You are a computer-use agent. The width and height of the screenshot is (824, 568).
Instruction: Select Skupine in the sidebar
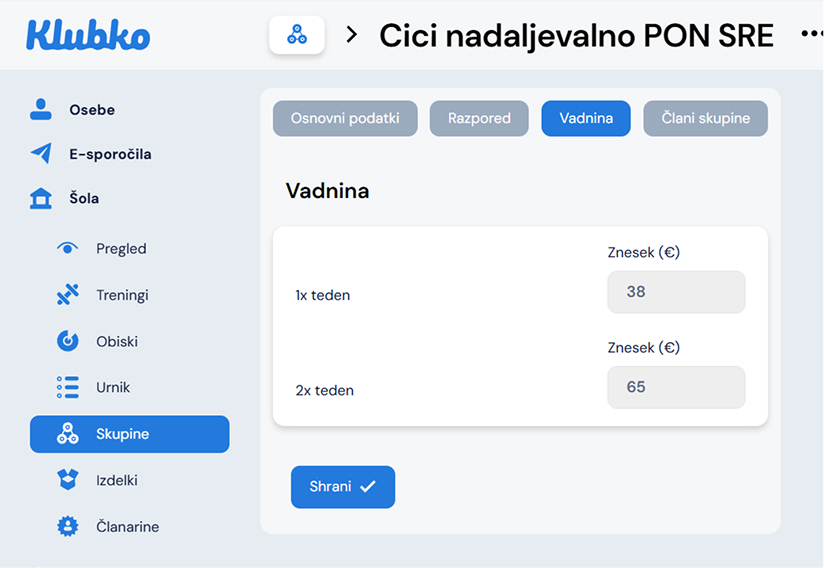(x=130, y=434)
